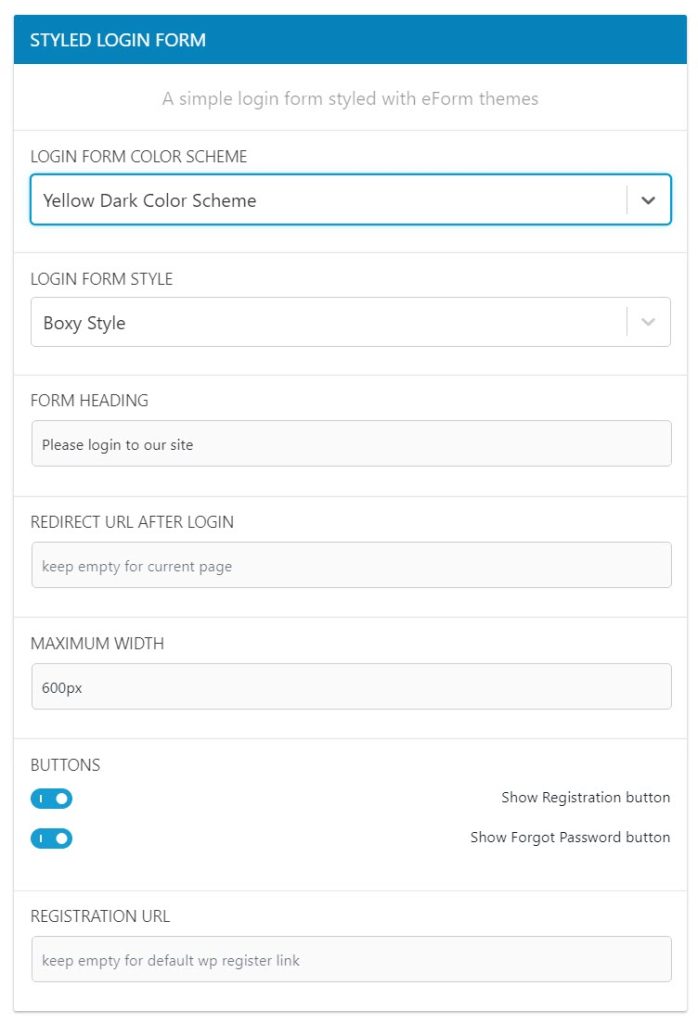Click the Show Forgot Password button label

coord(570,837)
